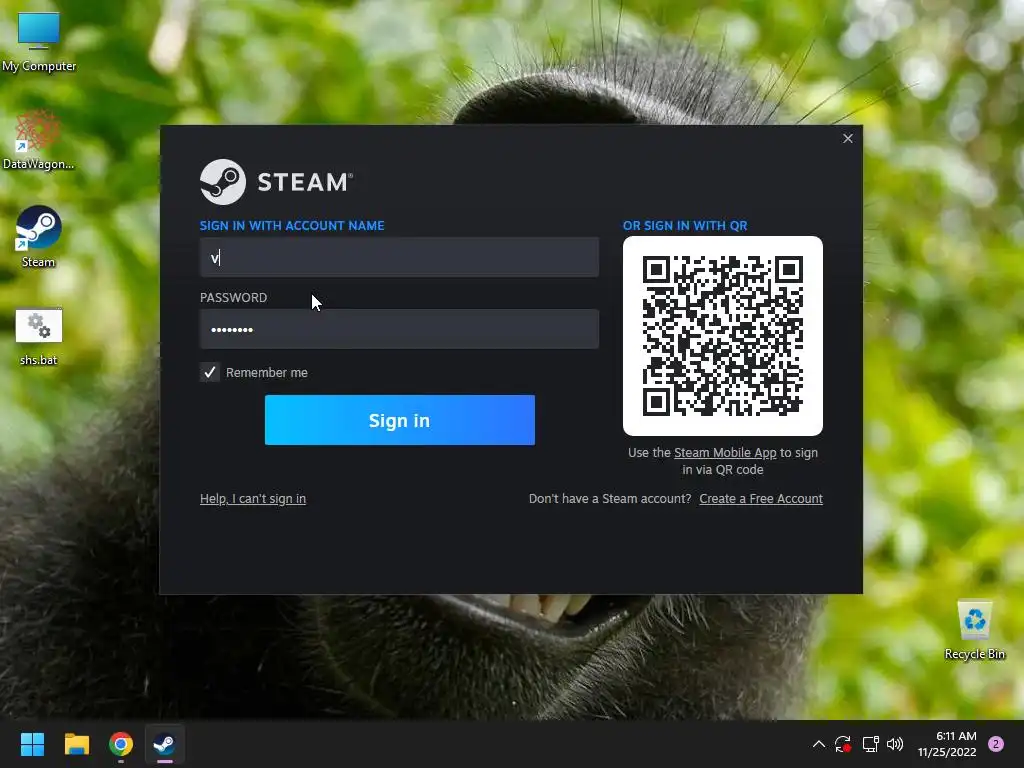The width and height of the screenshot is (1024, 768).
Task: Click the SIGN IN WITH ACCOUNT NAME label
Action: [292, 225]
